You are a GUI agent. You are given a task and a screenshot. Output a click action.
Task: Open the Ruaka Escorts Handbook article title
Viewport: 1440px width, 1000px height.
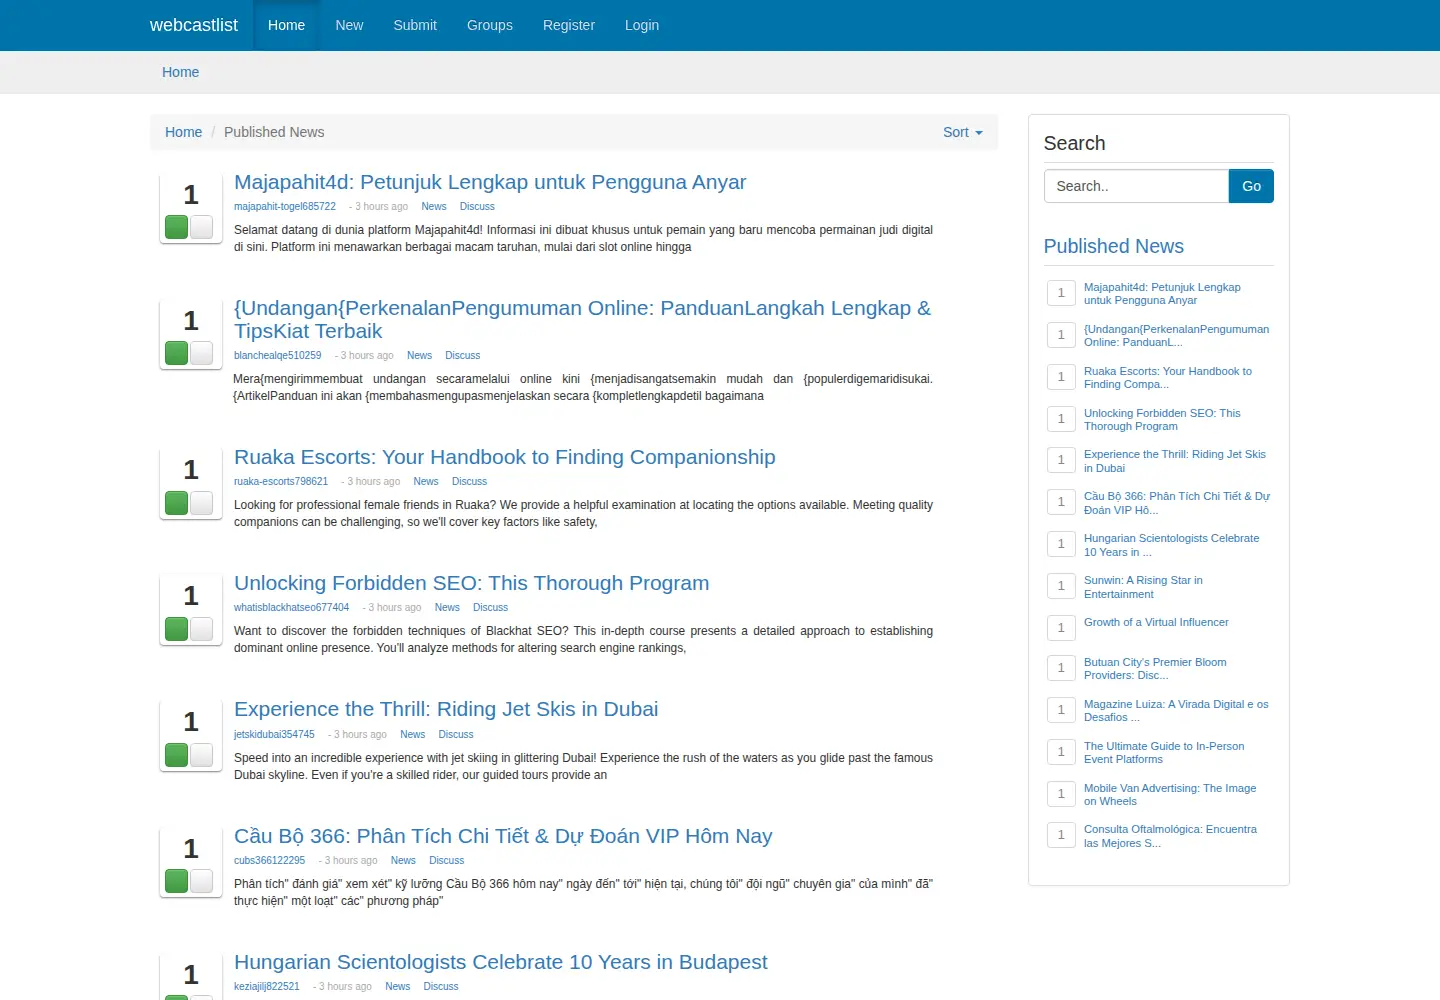point(505,457)
